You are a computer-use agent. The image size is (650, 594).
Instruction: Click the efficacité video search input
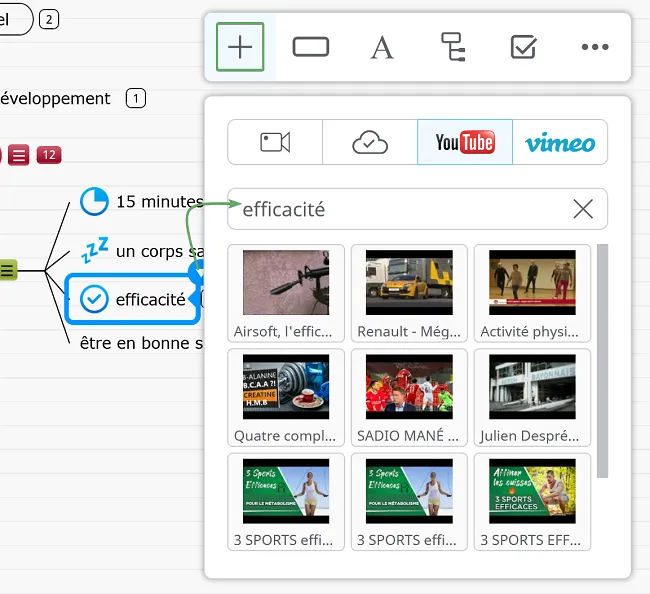click(x=400, y=209)
